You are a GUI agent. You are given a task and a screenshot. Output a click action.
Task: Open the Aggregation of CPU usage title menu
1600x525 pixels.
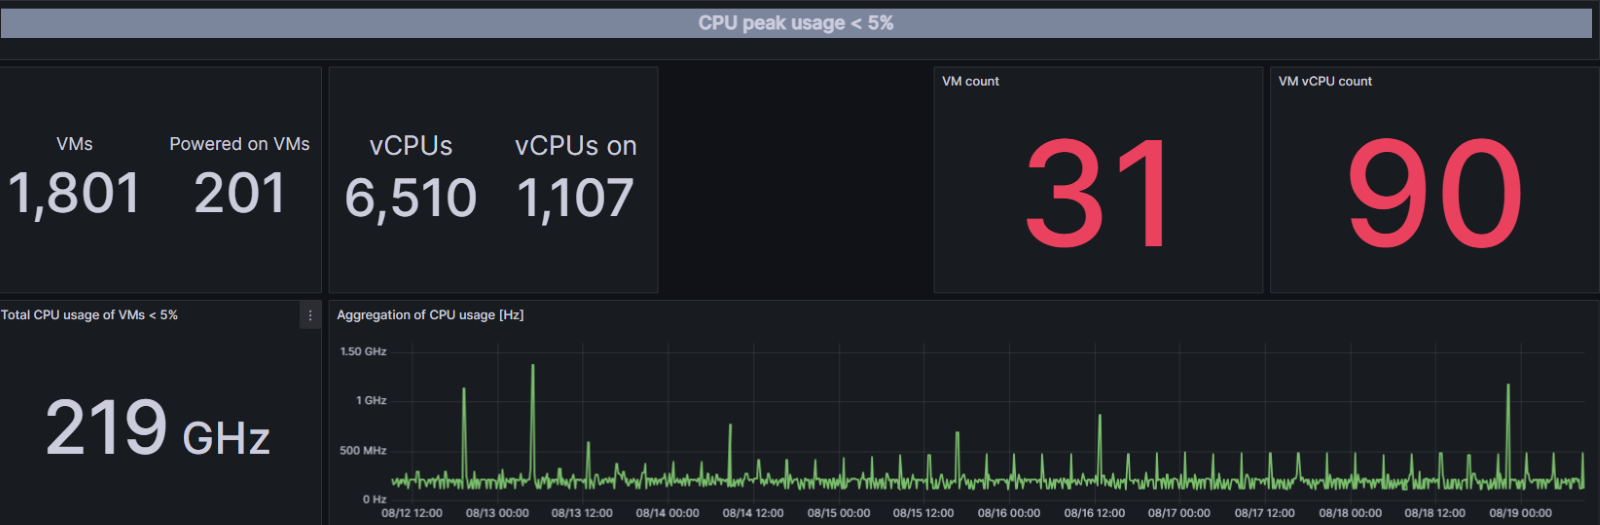(430, 315)
